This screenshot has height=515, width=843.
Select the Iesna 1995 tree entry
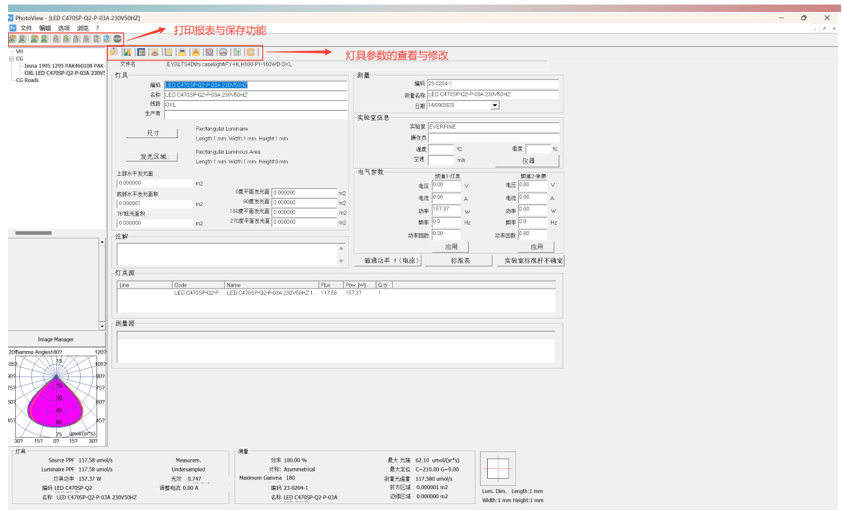(x=65, y=66)
